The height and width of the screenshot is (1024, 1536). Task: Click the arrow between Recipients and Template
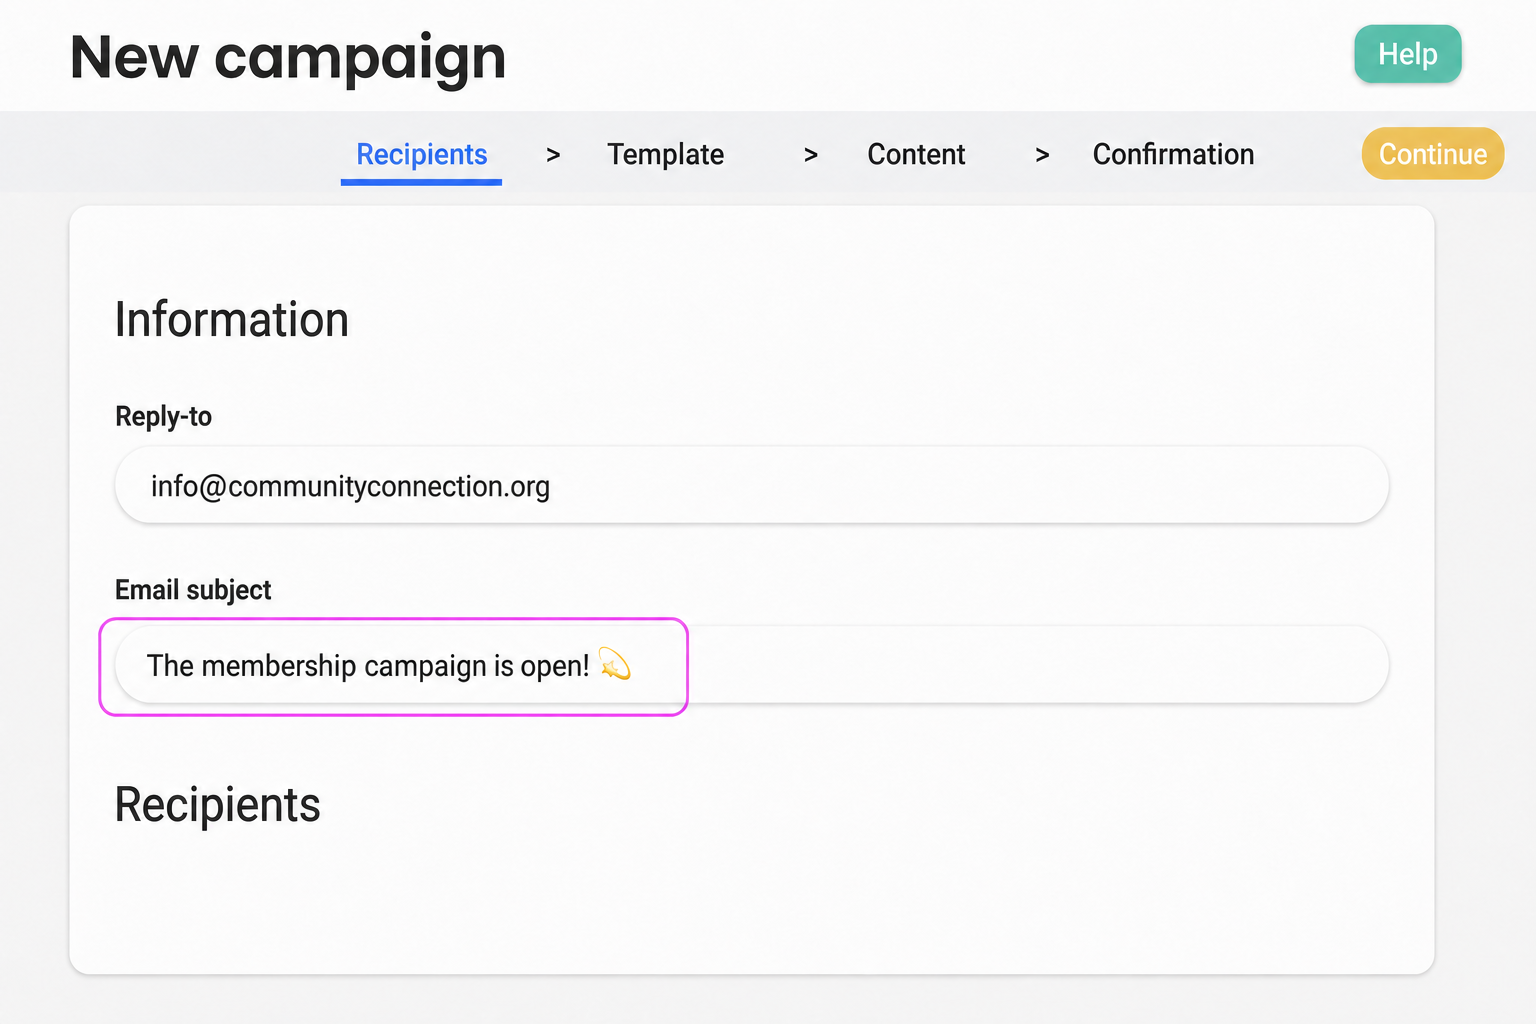point(553,155)
